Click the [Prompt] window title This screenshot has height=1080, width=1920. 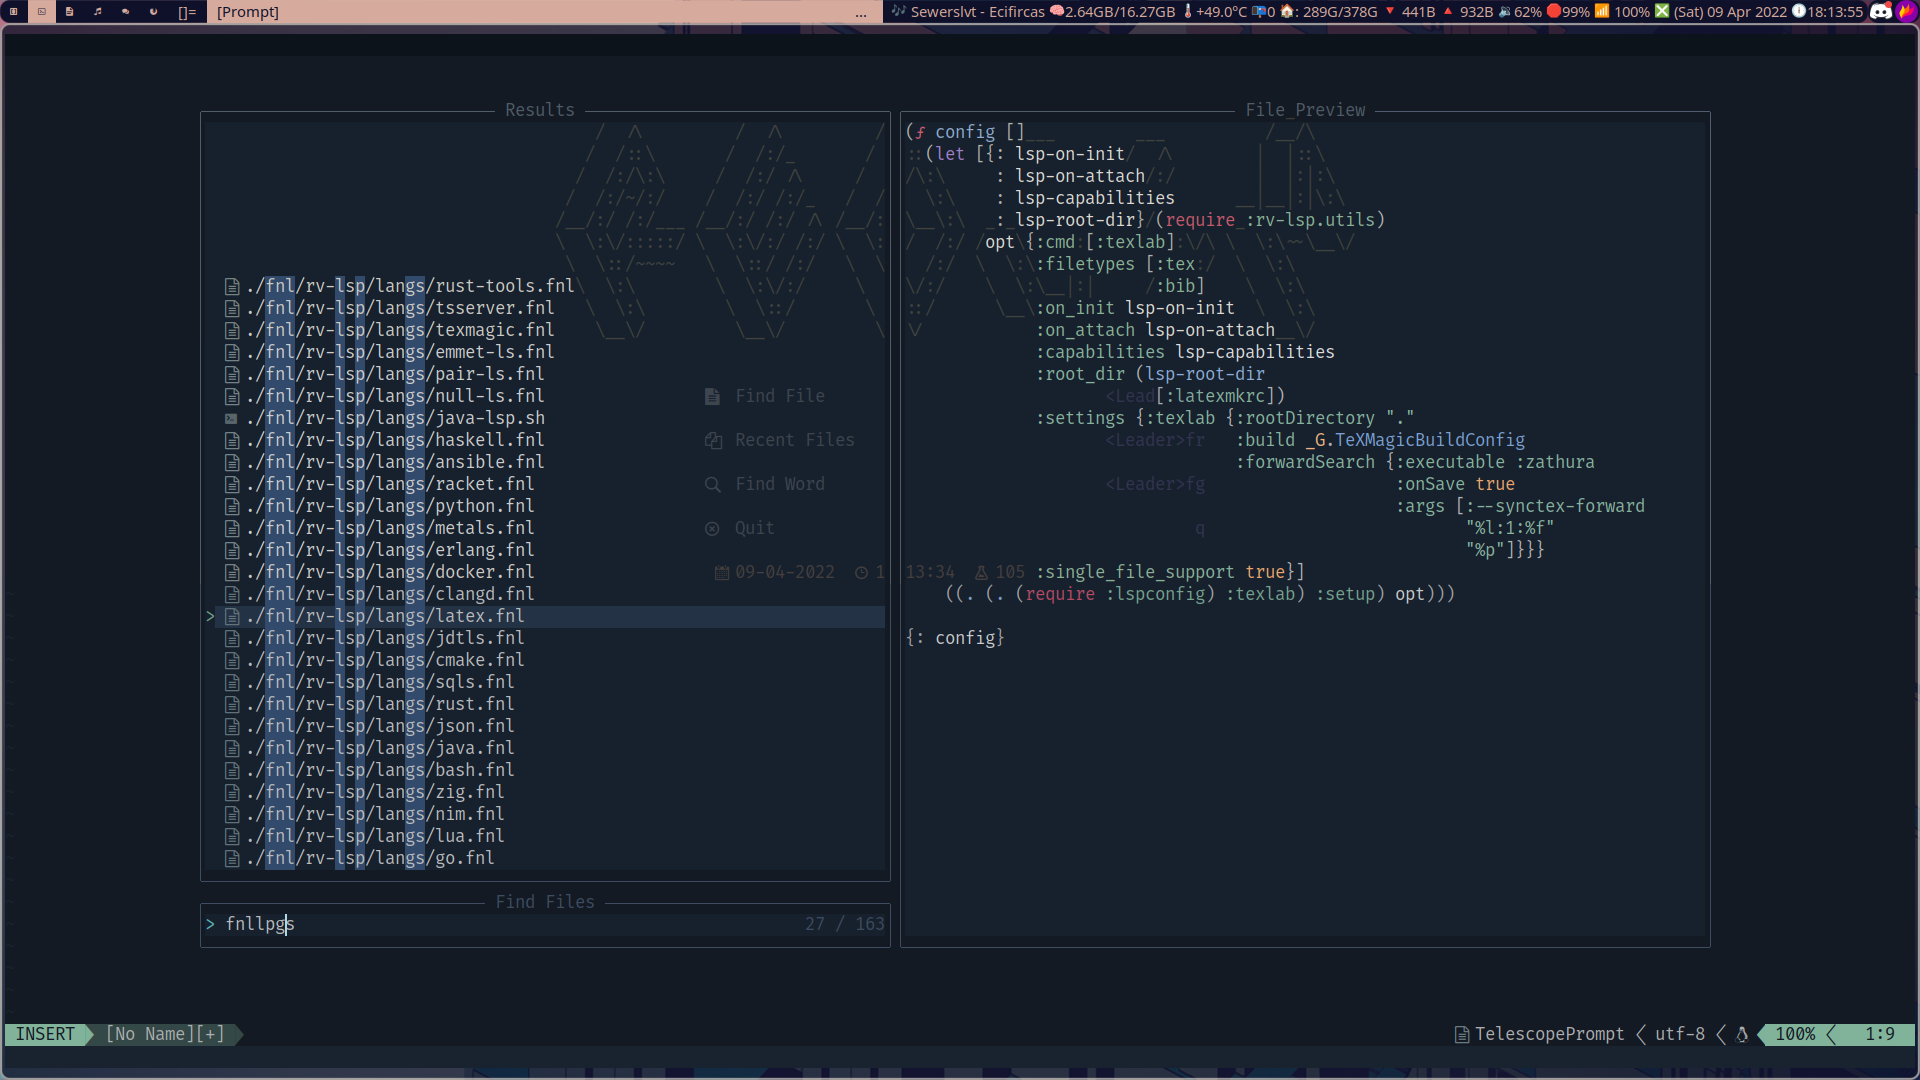248,12
